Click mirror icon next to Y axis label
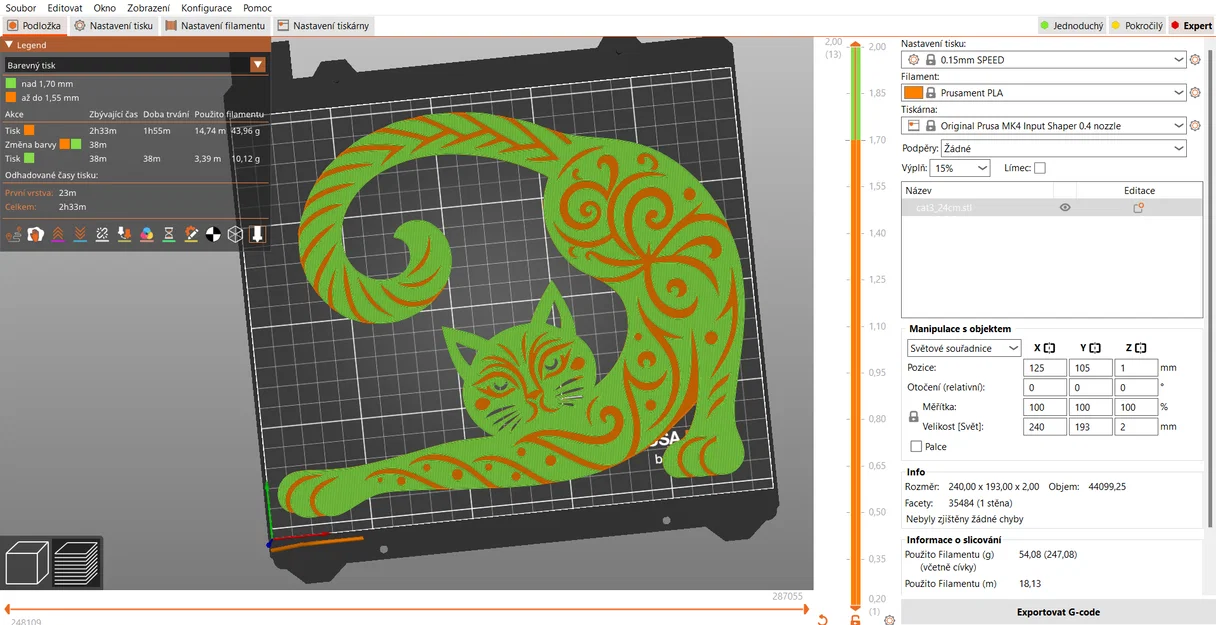The height and width of the screenshot is (625, 1216). tap(1096, 348)
